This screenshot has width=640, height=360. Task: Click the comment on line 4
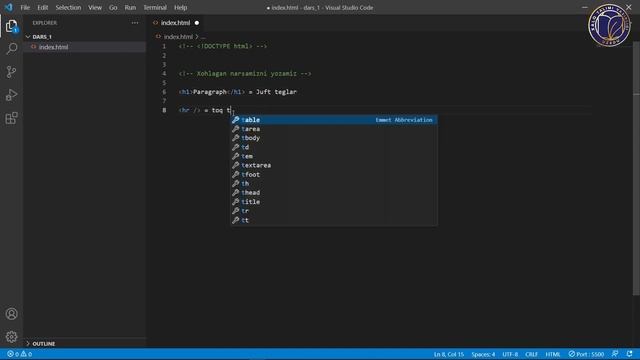(x=245, y=74)
